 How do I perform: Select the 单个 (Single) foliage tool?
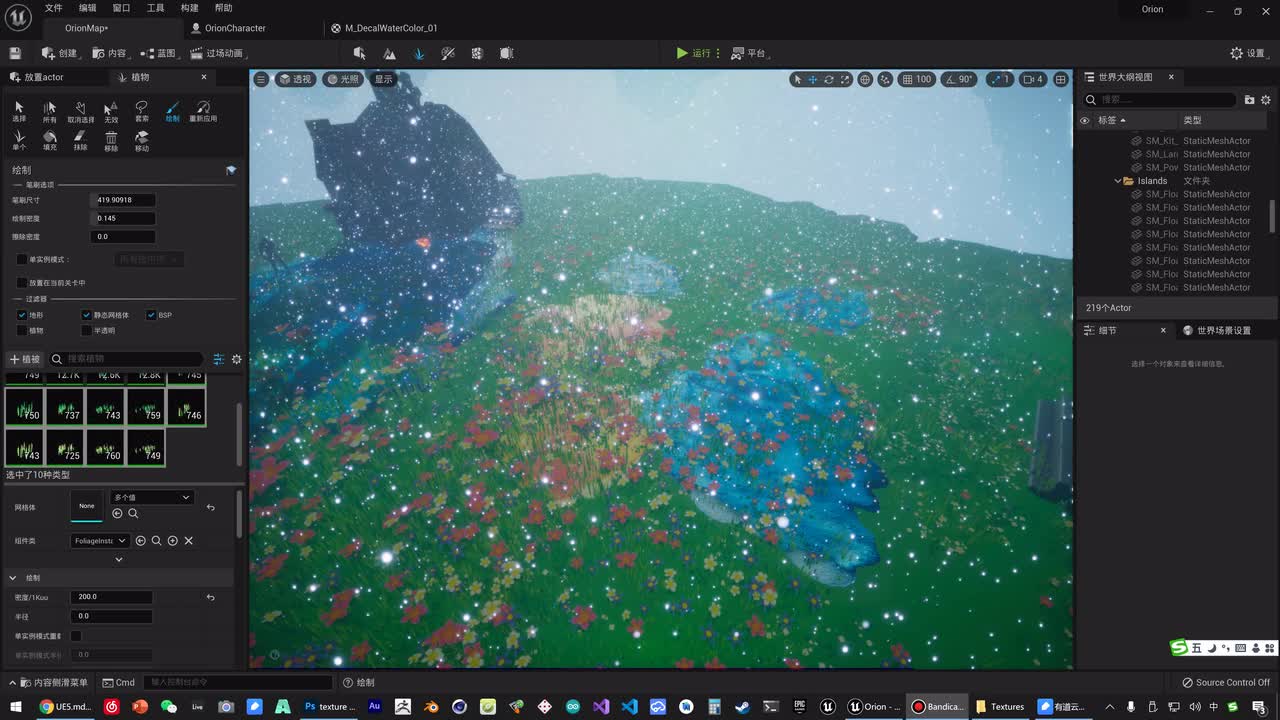tap(19, 141)
